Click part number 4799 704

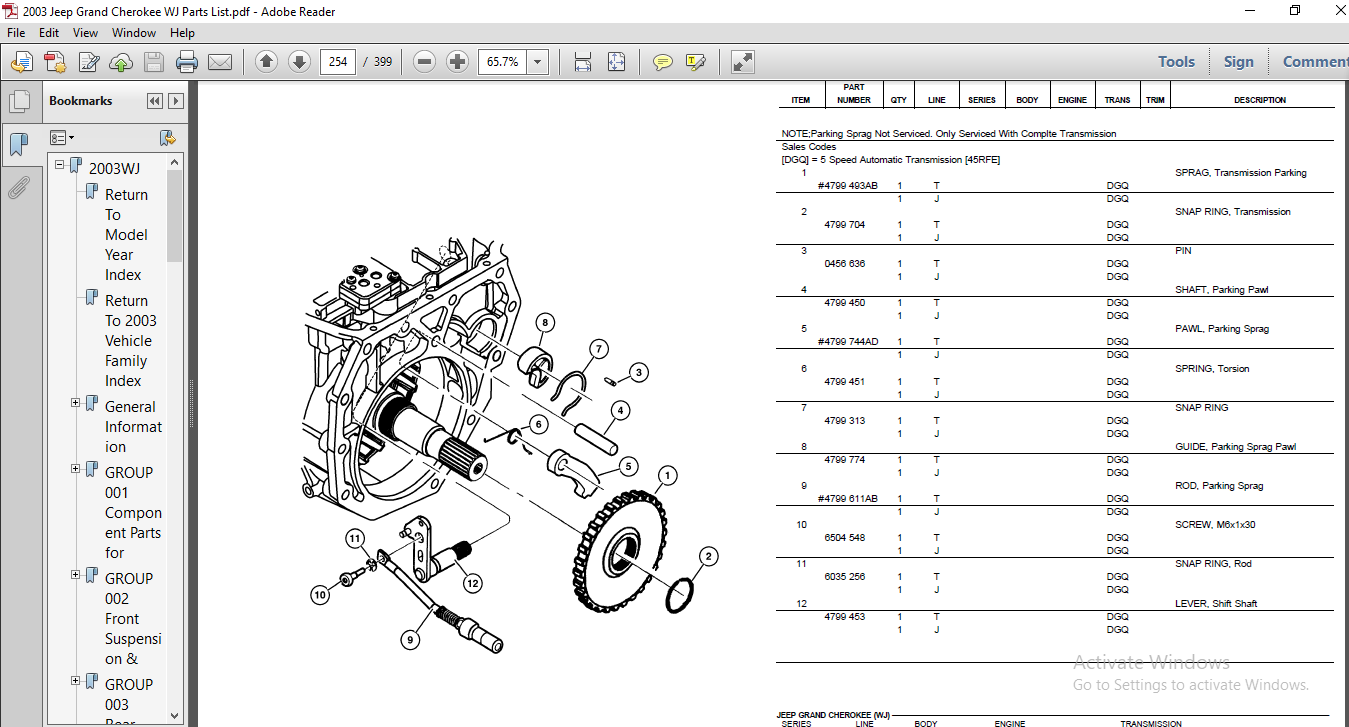[x=844, y=225]
